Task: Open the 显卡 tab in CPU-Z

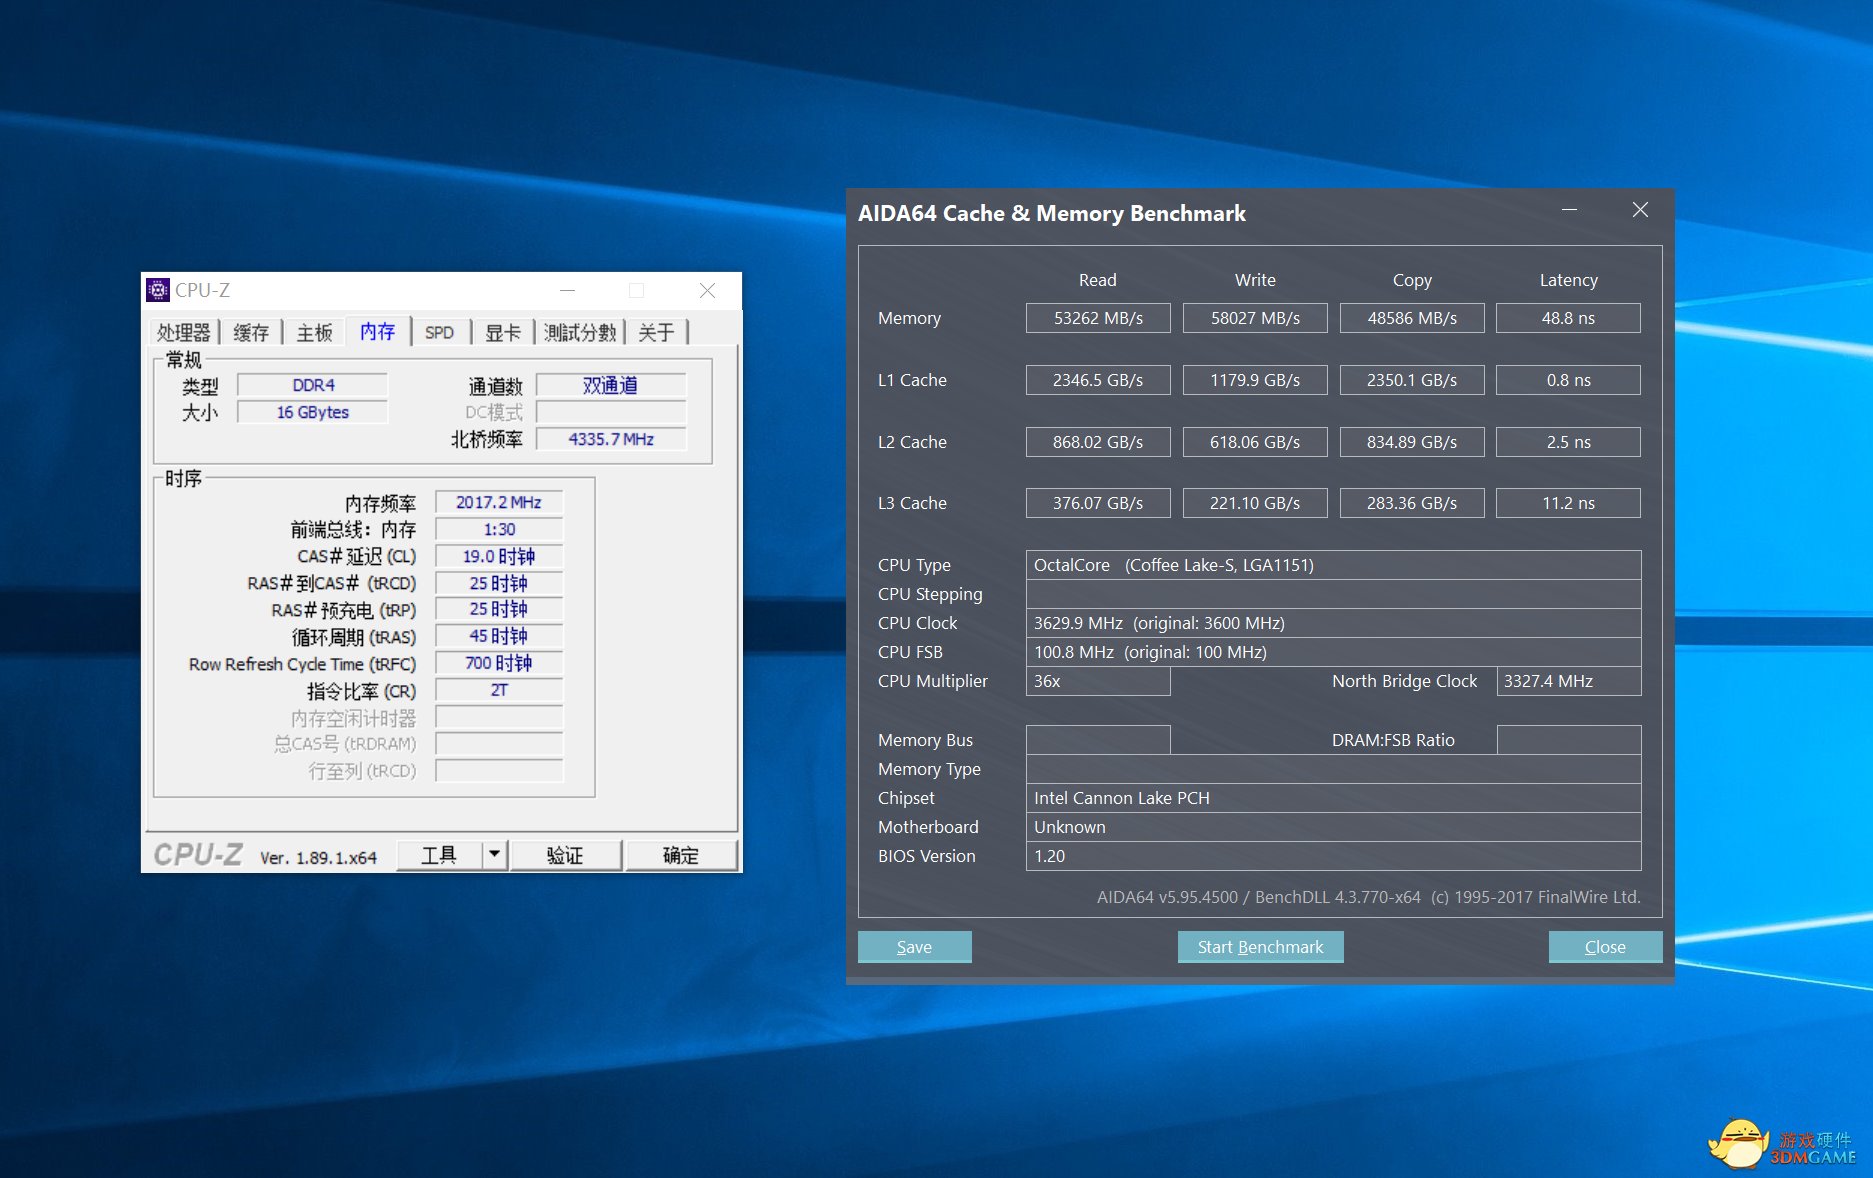Action: pyautogui.click(x=503, y=332)
